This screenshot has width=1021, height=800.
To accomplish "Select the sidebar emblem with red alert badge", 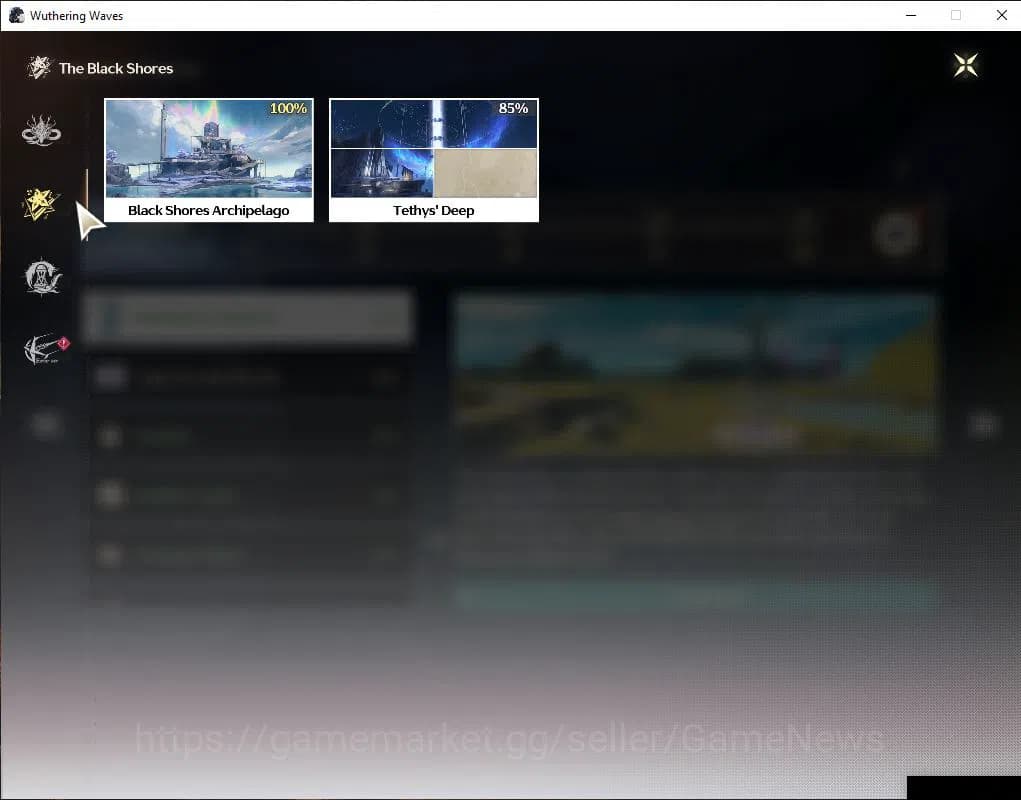I will (44, 350).
